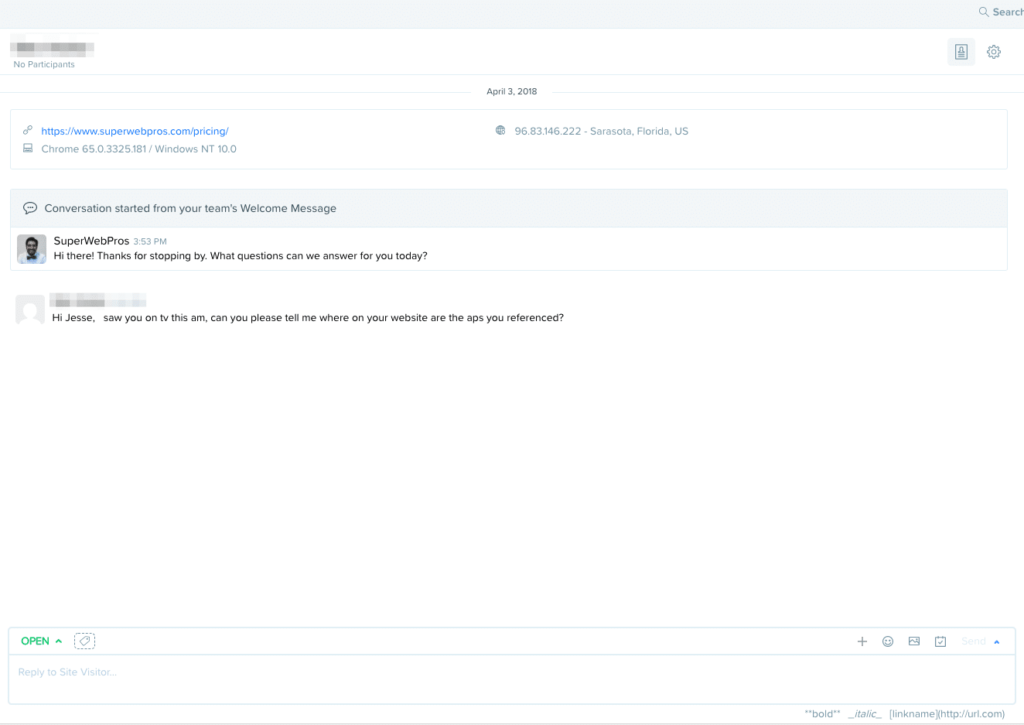Viewport: 1024px width, 725px height.
Task: Select the IP address and Sarasota location text
Action: click(601, 131)
